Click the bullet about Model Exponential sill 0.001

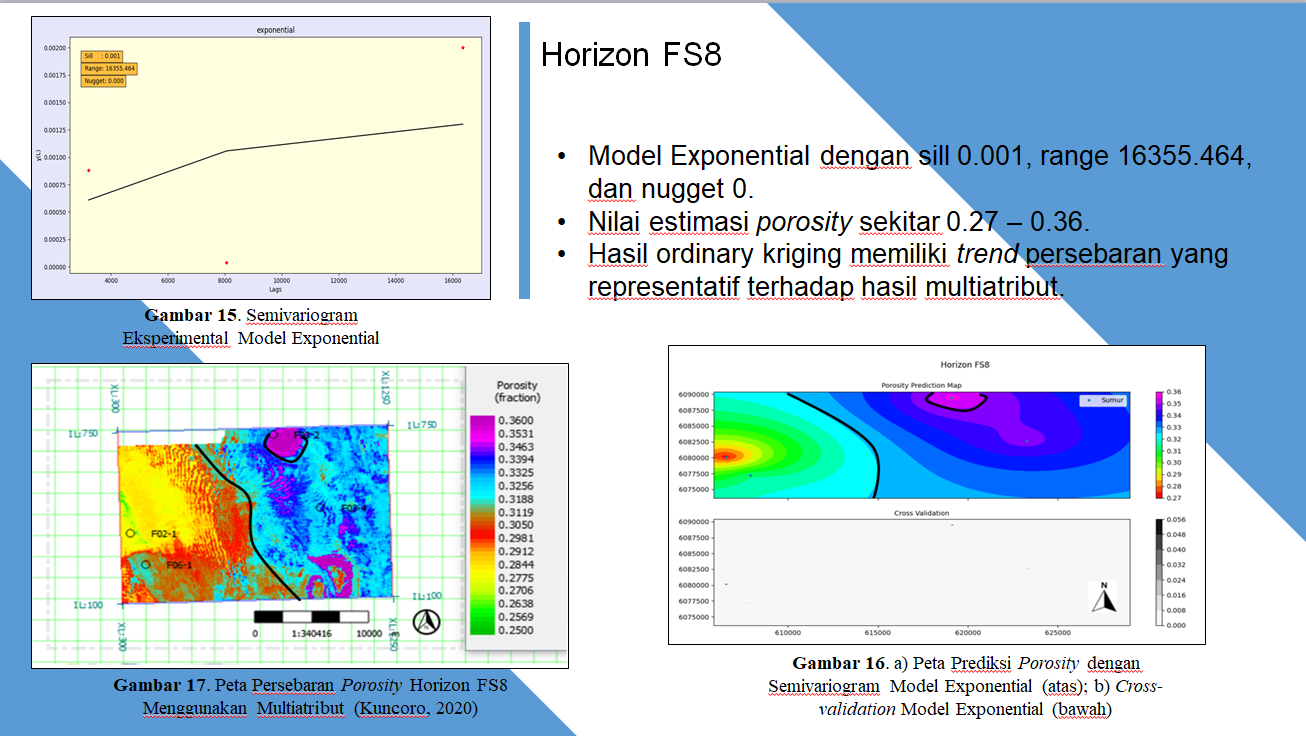(x=920, y=171)
